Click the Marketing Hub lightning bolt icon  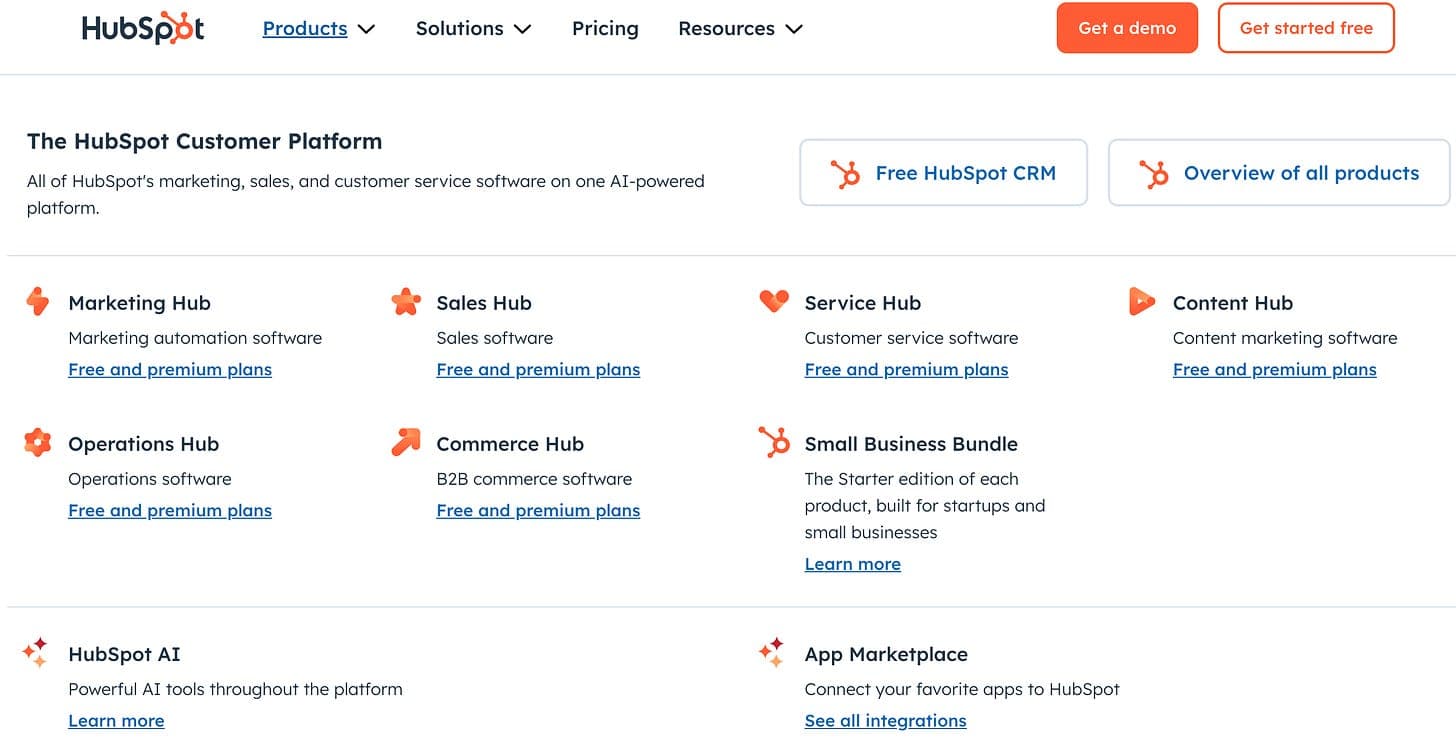click(38, 301)
